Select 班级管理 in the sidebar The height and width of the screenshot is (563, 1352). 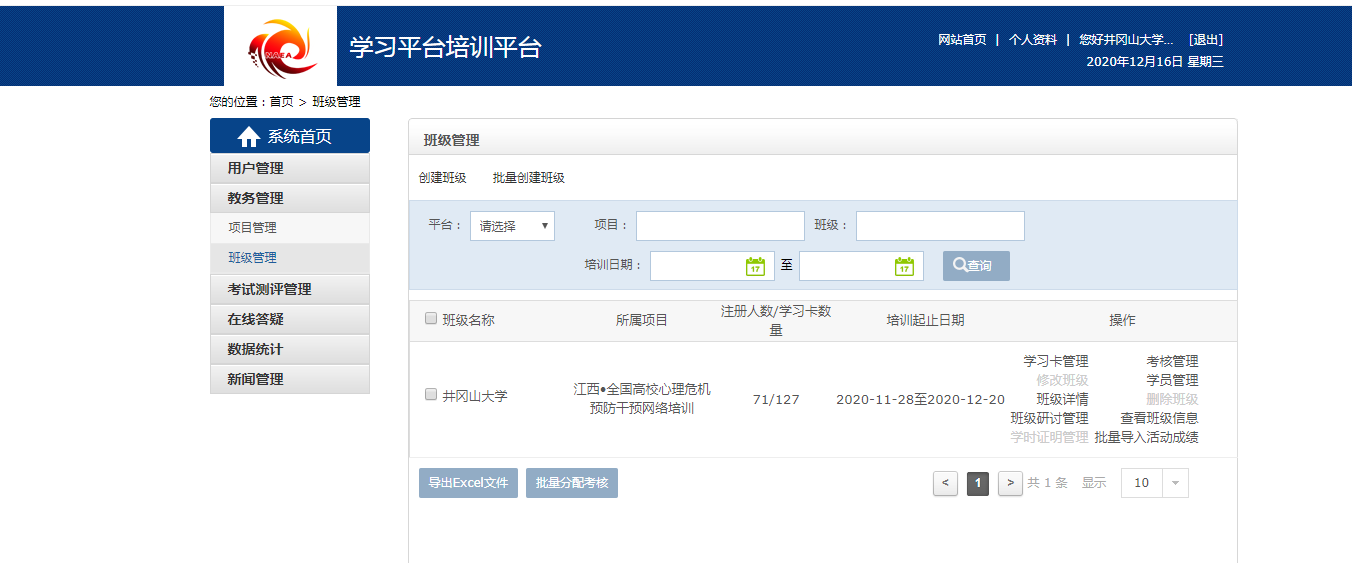pyautogui.click(x=252, y=258)
